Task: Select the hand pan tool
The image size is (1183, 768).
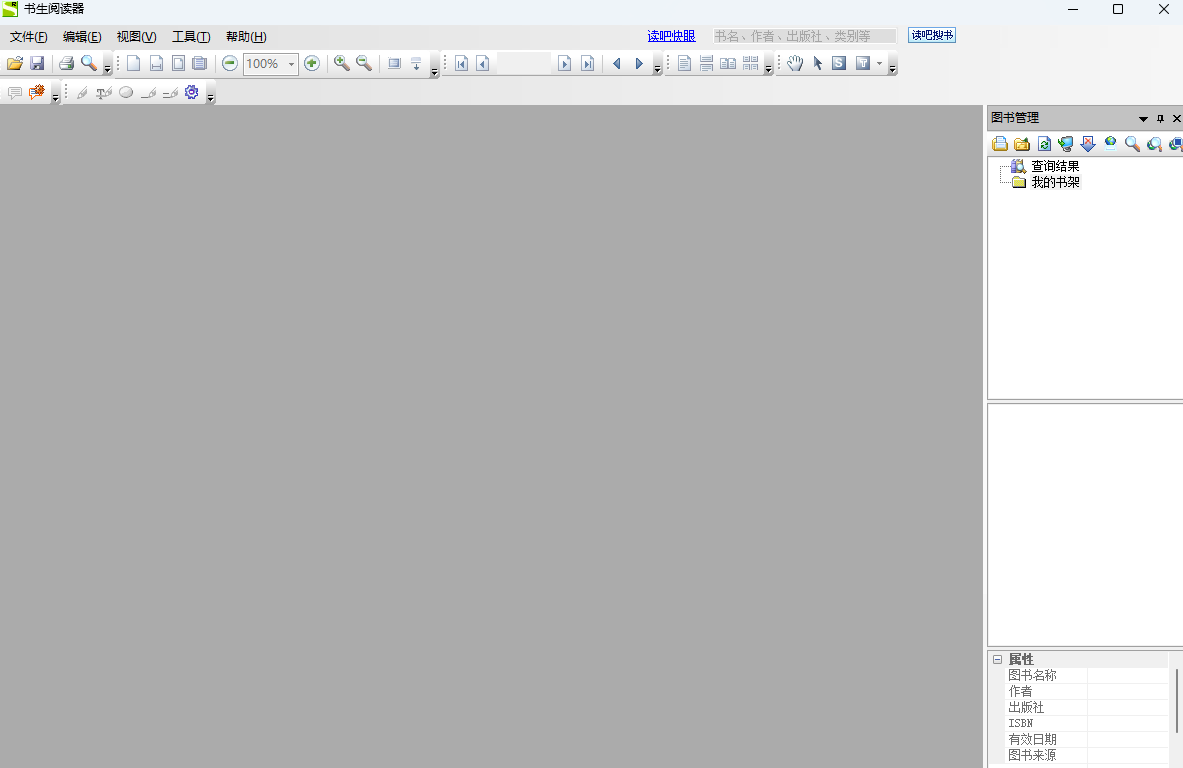Action: 795,63
